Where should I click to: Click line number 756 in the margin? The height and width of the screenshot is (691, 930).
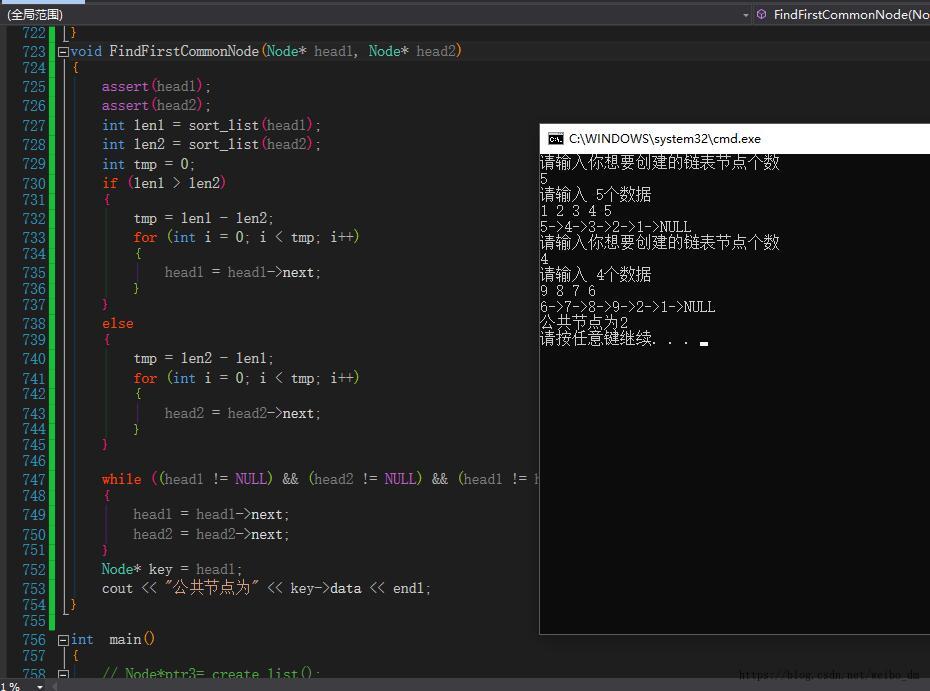34,639
